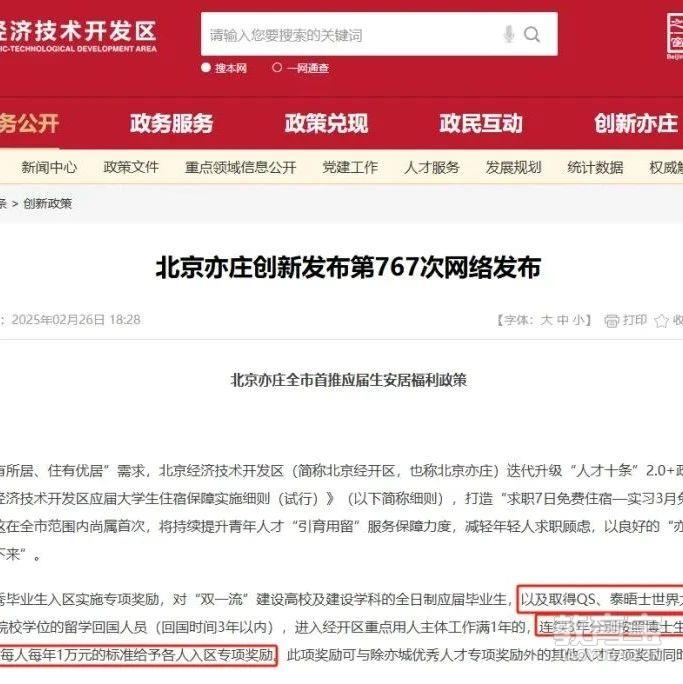Click the printer icon beside 打印

pos(611,321)
